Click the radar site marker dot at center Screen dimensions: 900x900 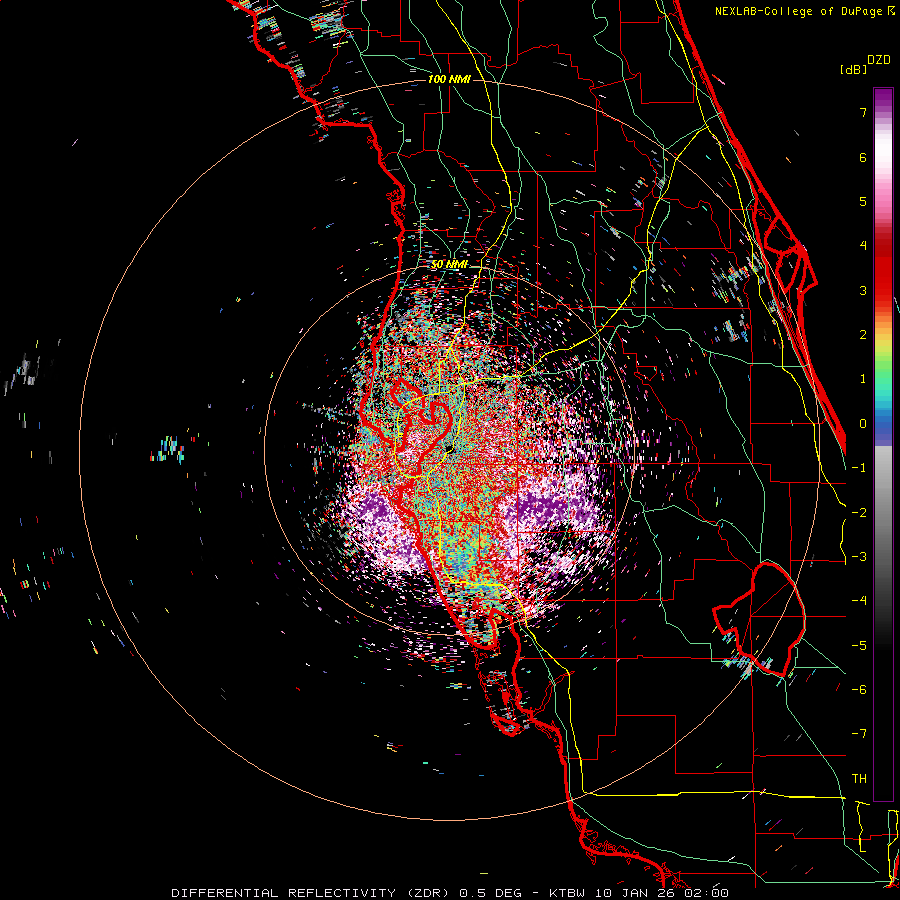(449, 449)
